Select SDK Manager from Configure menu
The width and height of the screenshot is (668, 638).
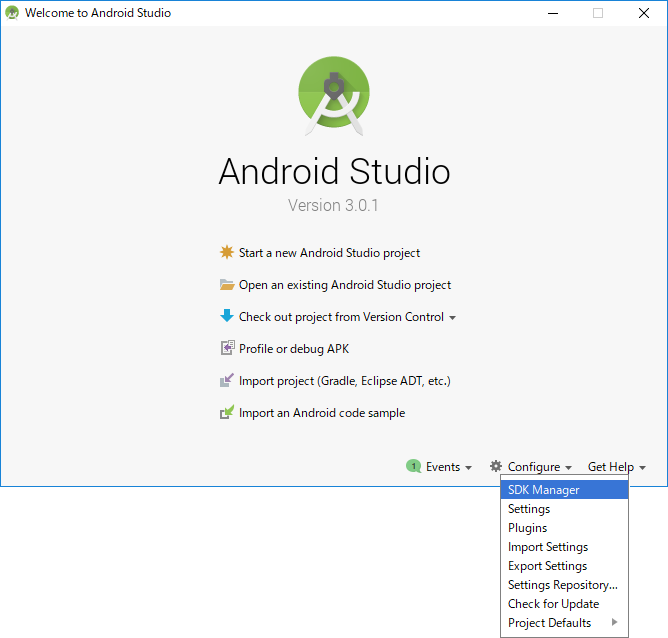[x=564, y=490]
